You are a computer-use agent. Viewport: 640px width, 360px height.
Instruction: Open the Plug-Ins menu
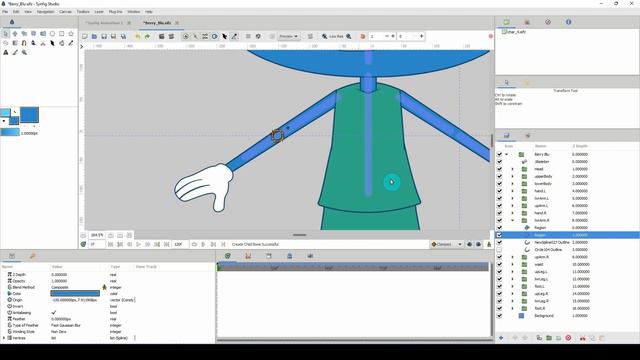click(116, 12)
